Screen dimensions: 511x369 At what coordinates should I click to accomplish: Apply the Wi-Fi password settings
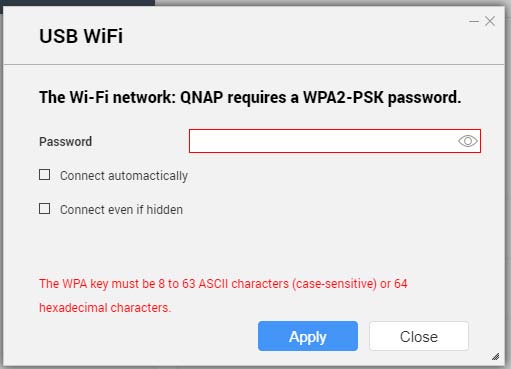point(308,336)
